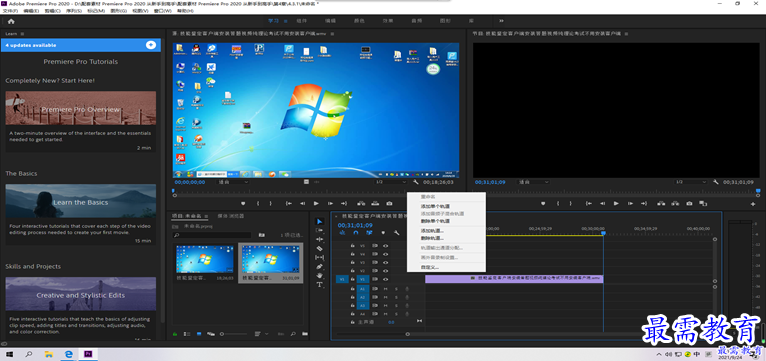Open timeline display settings wrench

coord(396,233)
